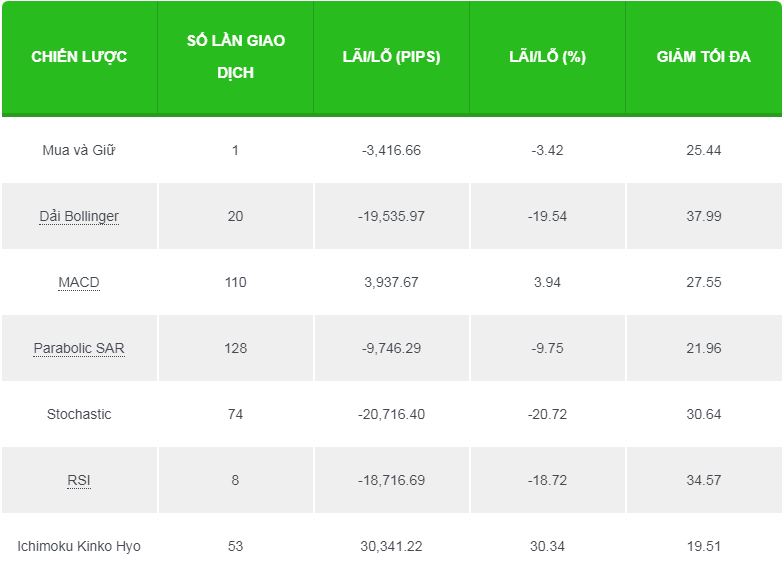Click the LÃI/LỖ (%) column header
The image size is (784, 578).
pos(547,57)
